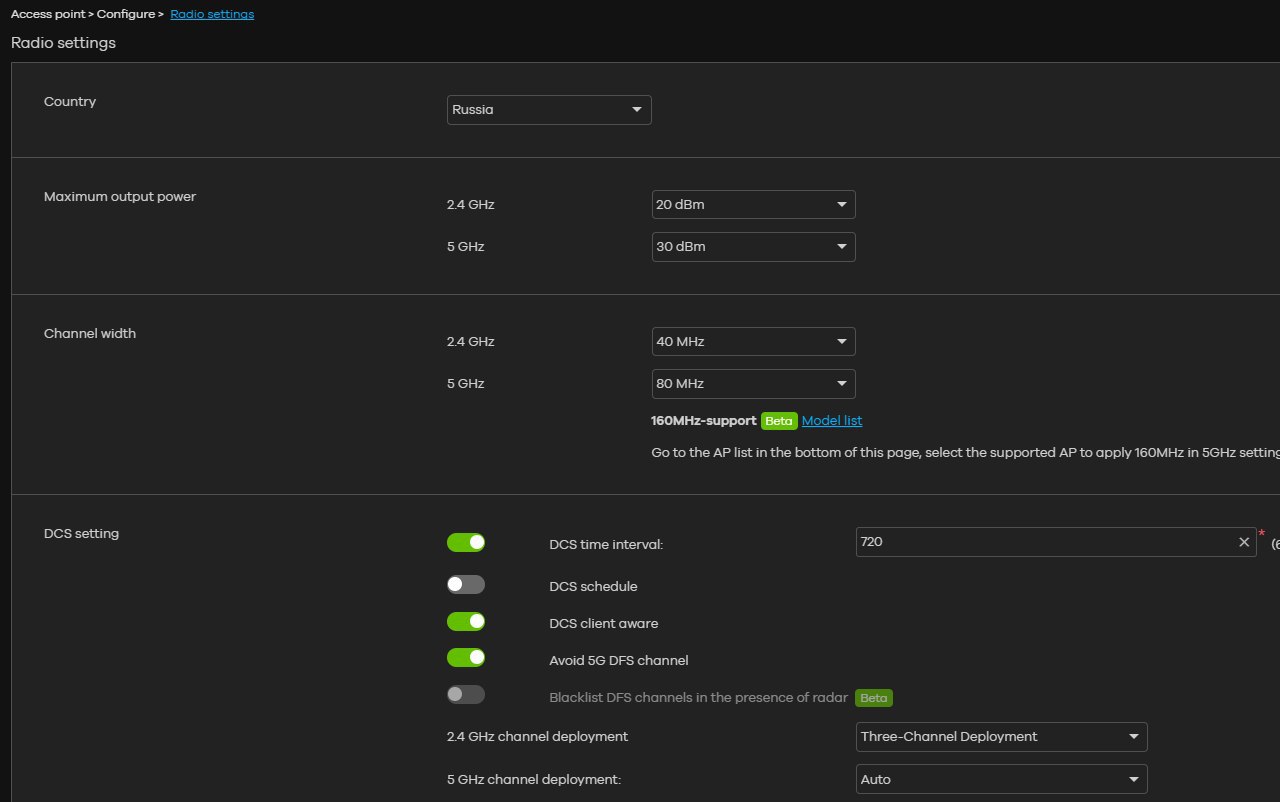Click Access point in the breadcrumb
Image resolution: width=1280 pixels, height=802 pixels.
(x=47, y=14)
